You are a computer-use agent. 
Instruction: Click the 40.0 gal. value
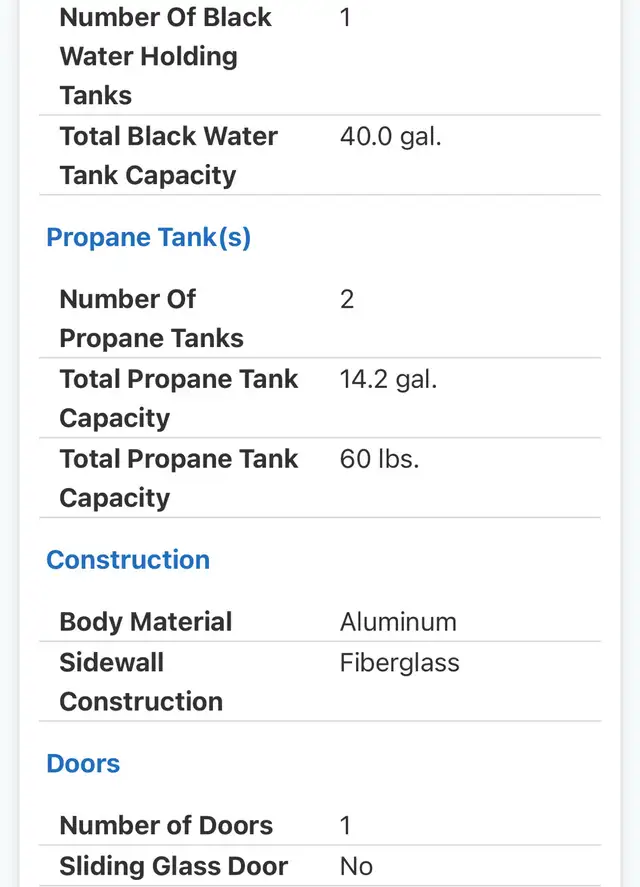390,137
